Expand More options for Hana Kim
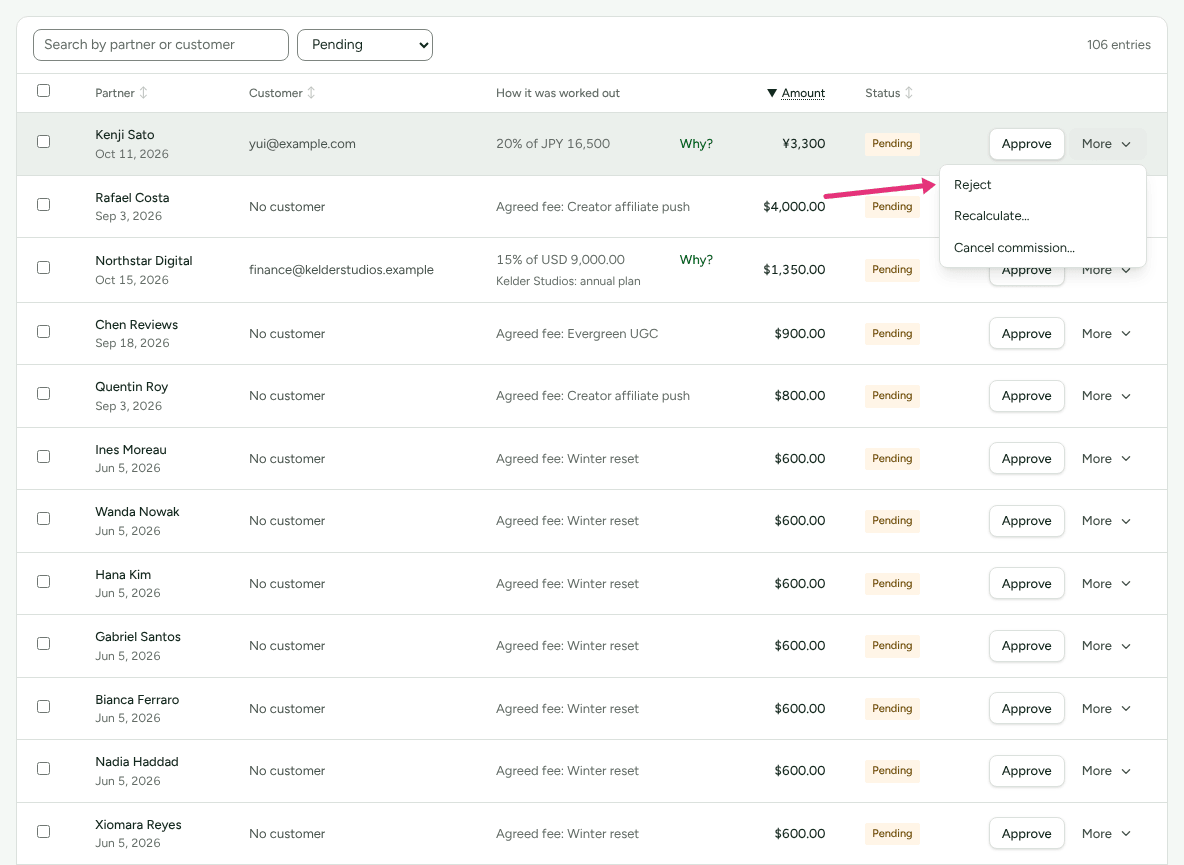The width and height of the screenshot is (1184, 865). [1106, 583]
